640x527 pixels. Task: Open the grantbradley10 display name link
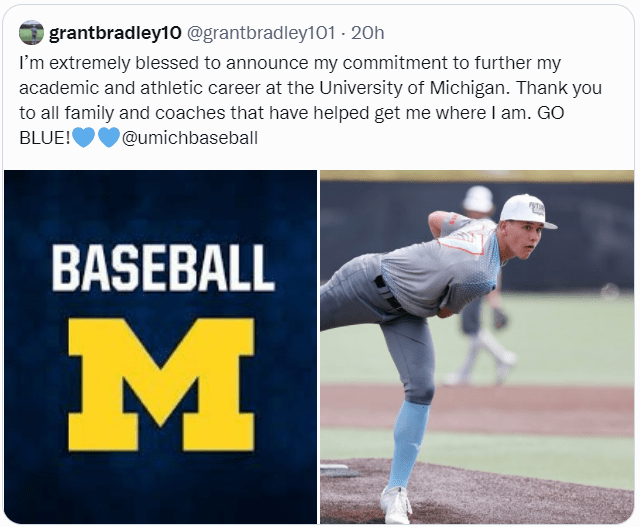[x=115, y=33]
